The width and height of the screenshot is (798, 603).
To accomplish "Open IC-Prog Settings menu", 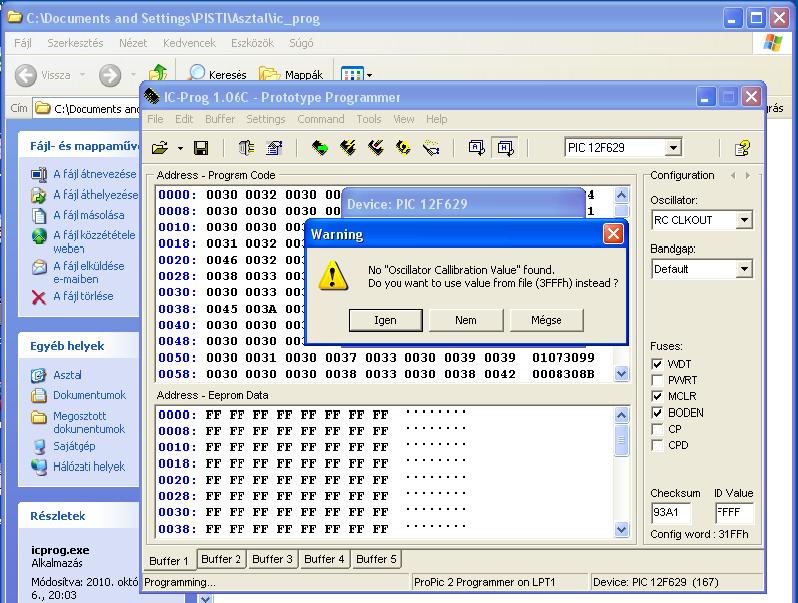I will click(266, 119).
